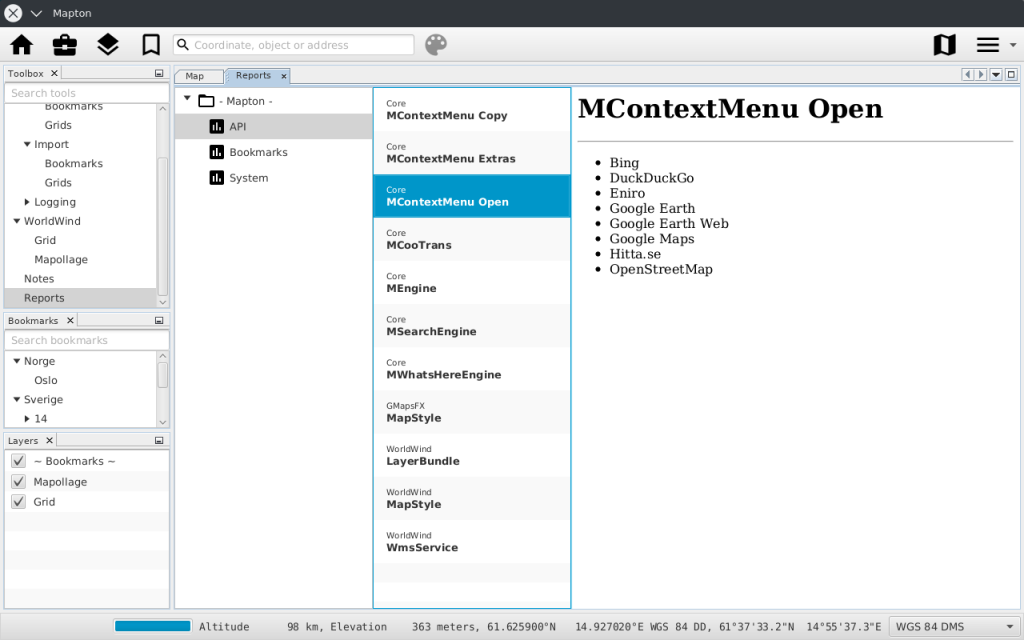Close the Toolbox panel
This screenshot has height=640, width=1024.
point(54,73)
